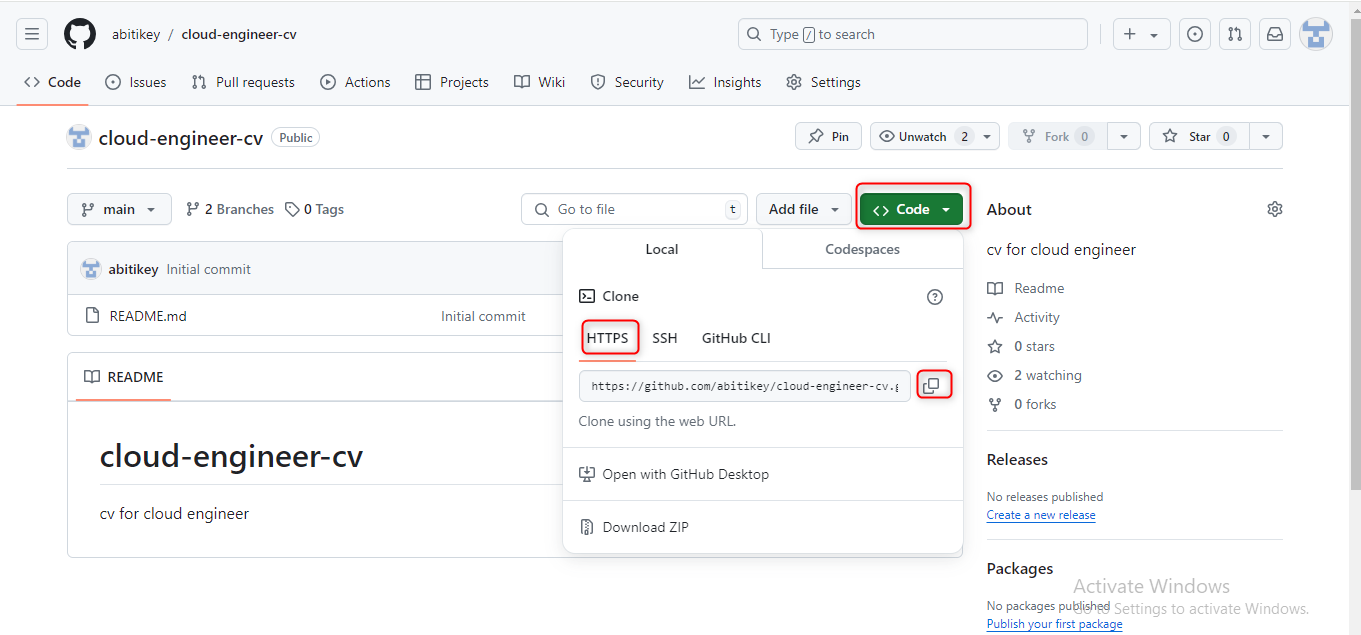The image size is (1361, 635).
Task: Go to the GitHub homepage logo
Action: pos(80,34)
